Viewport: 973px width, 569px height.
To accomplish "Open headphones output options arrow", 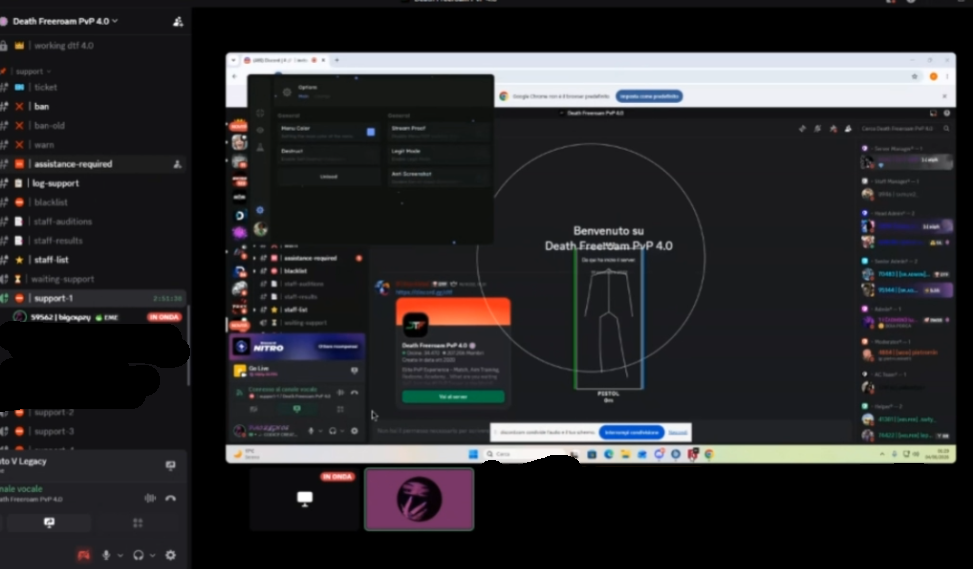I will [x=152, y=555].
